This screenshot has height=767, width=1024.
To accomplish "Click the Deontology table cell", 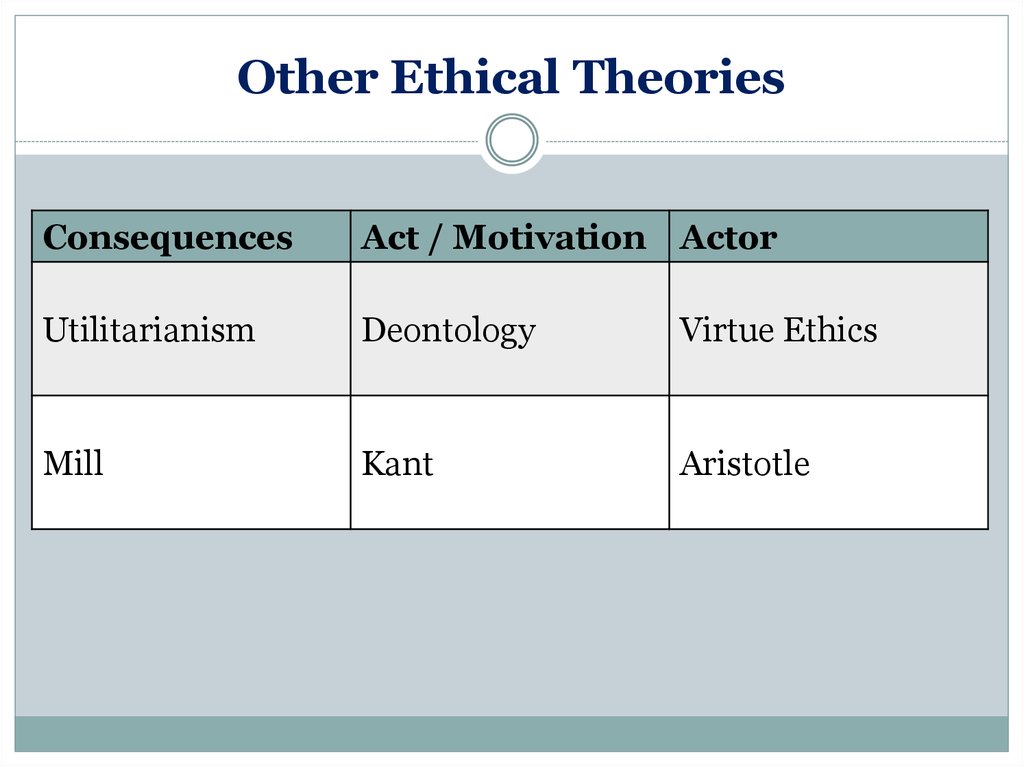I will [x=510, y=329].
